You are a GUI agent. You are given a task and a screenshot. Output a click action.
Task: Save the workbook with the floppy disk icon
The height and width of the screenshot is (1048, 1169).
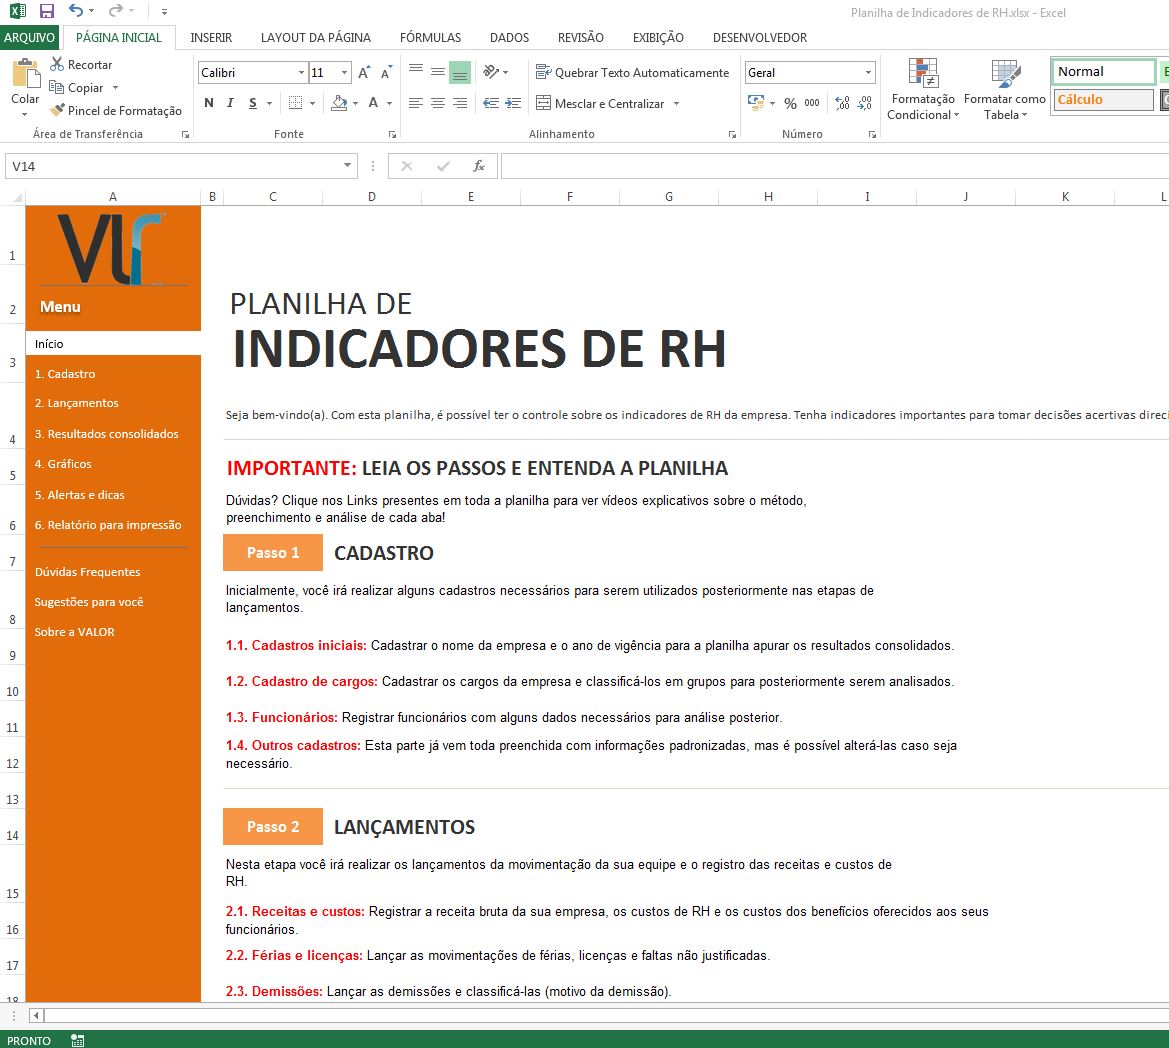tap(47, 11)
